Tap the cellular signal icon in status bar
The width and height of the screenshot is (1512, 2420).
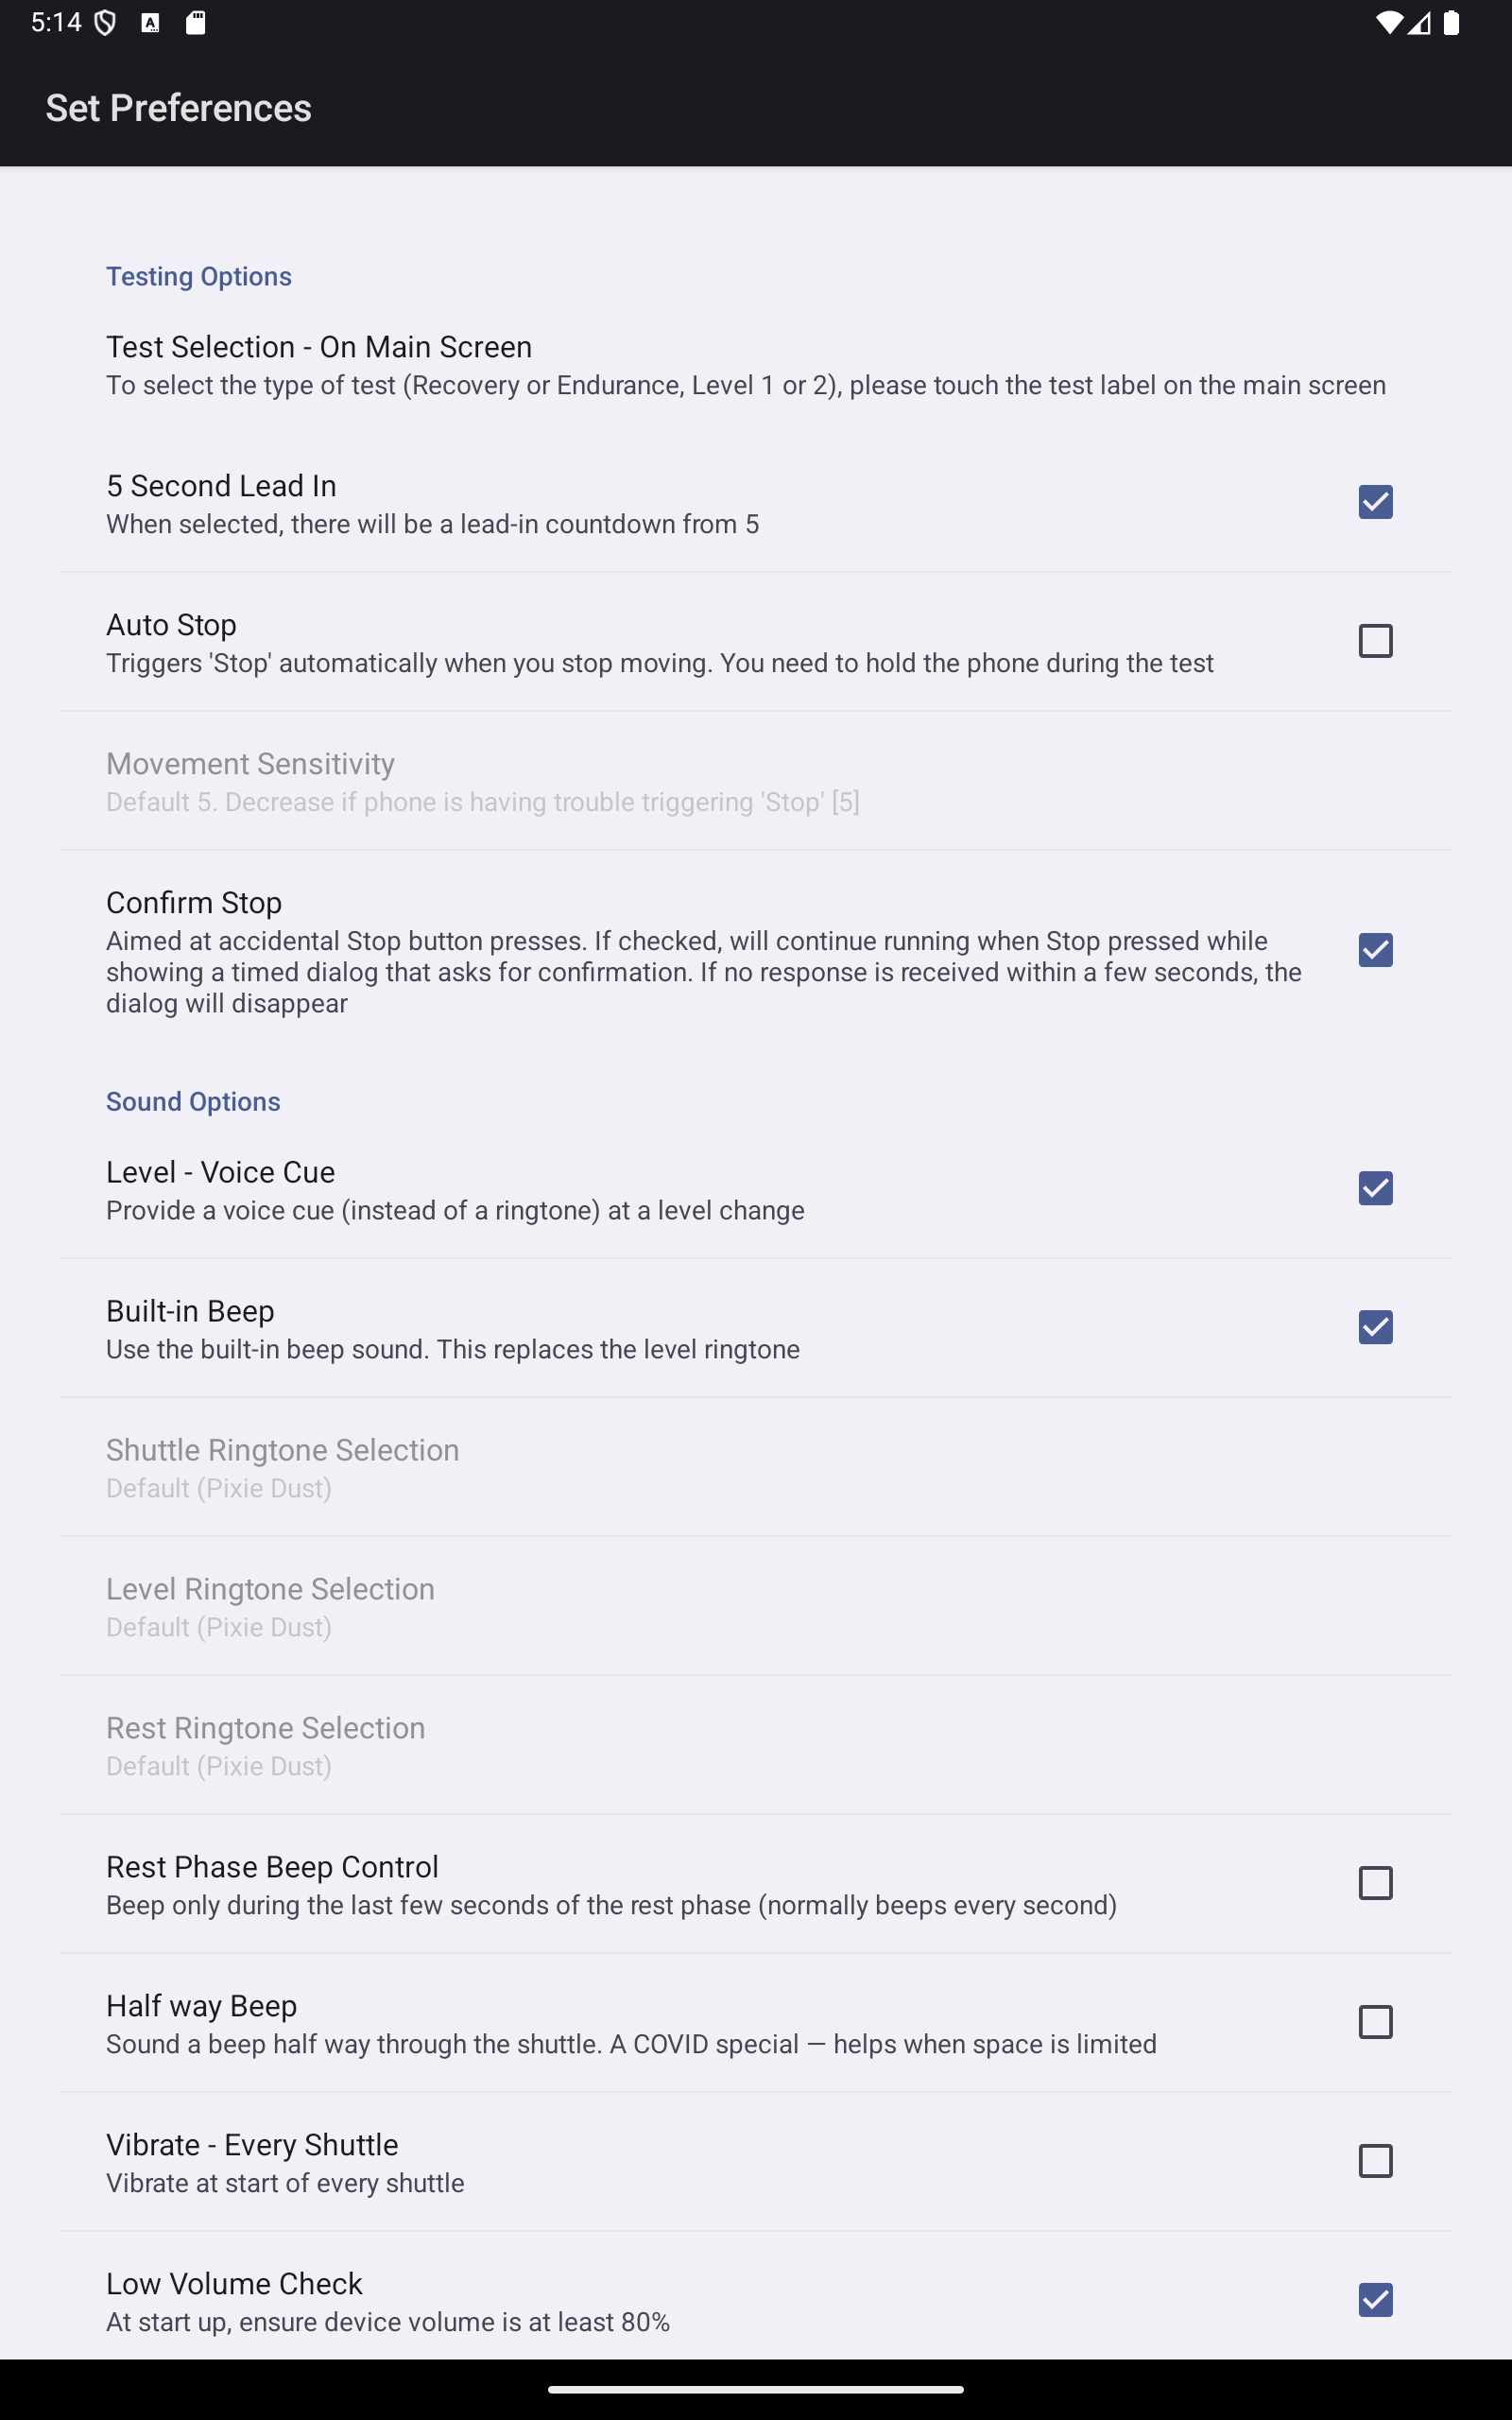(x=1420, y=21)
